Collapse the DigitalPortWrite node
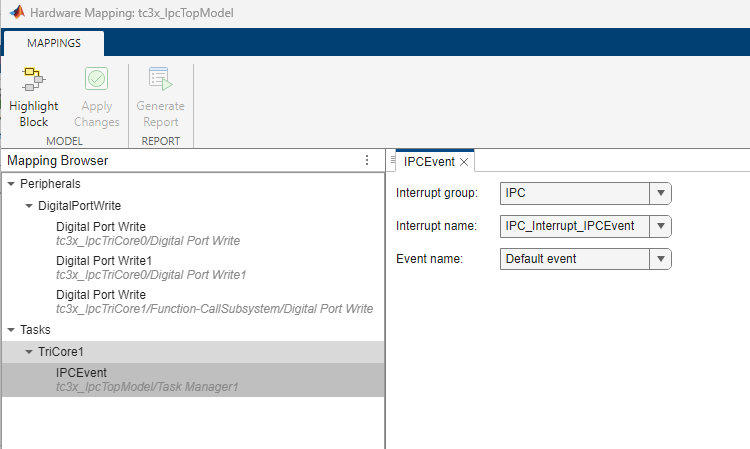750x449 pixels. [29, 206]
